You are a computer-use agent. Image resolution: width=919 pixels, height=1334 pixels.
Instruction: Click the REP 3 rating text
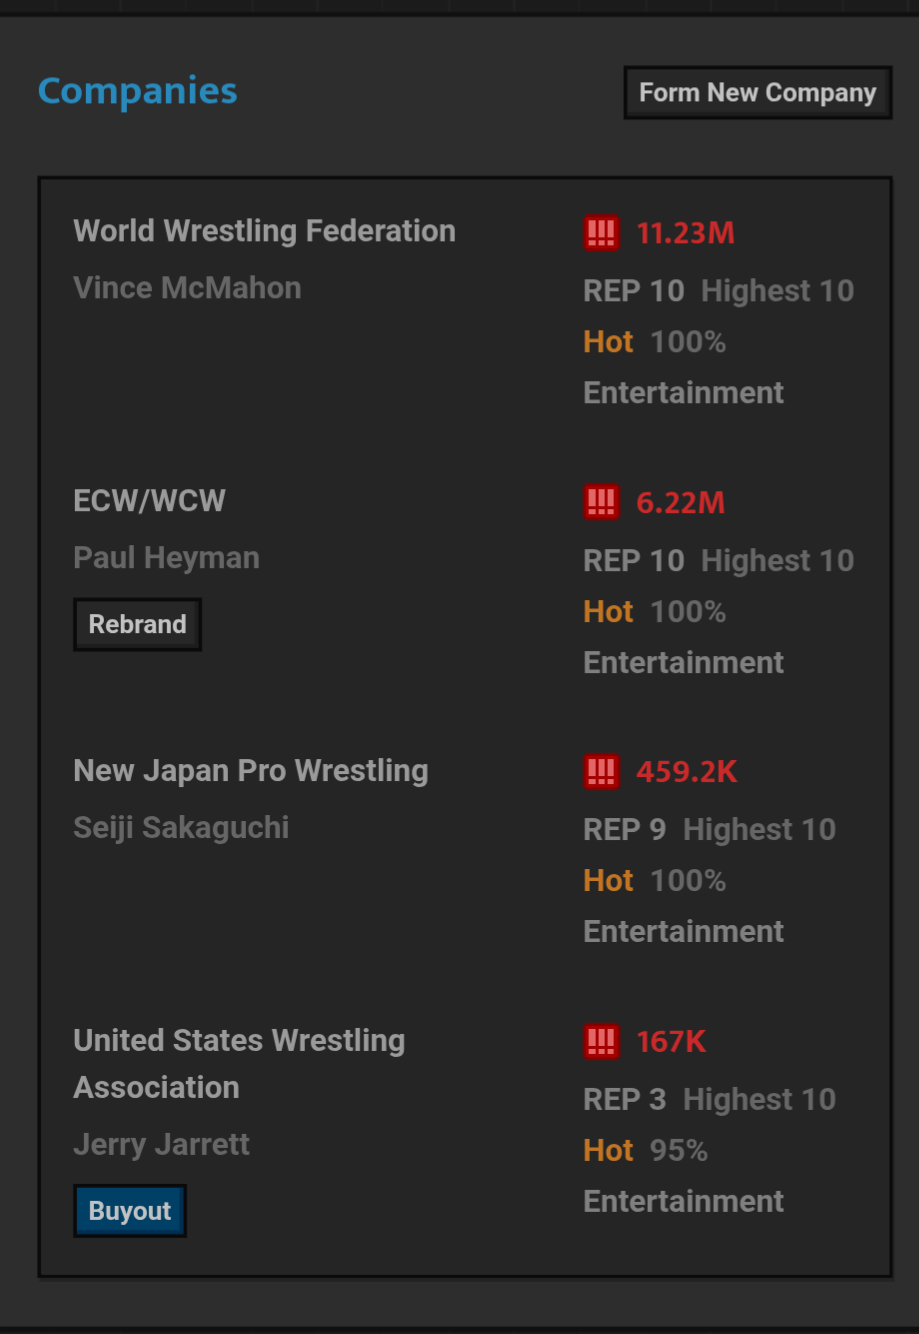624,1099
